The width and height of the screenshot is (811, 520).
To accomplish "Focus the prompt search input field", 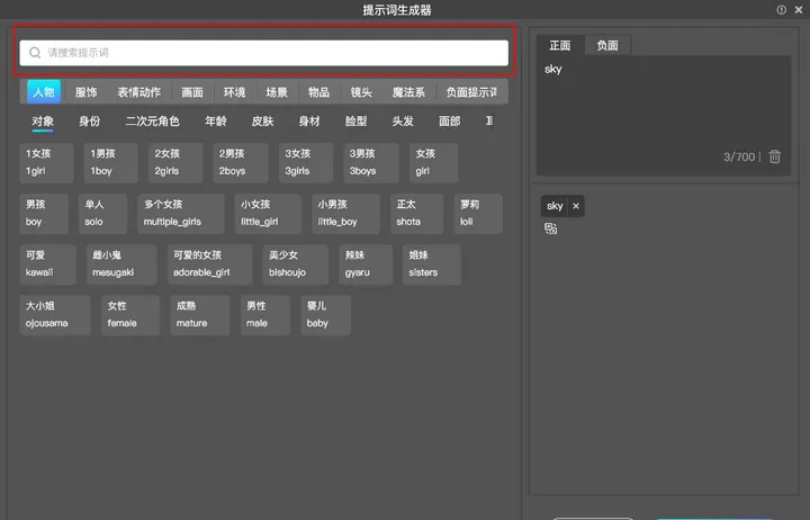I will (264, 53).
